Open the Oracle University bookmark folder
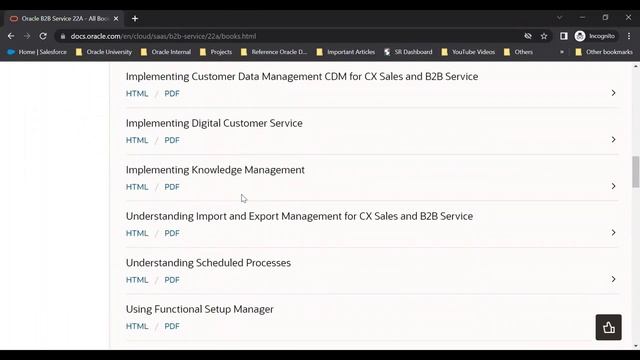The image size is (640, 360). 104,52
